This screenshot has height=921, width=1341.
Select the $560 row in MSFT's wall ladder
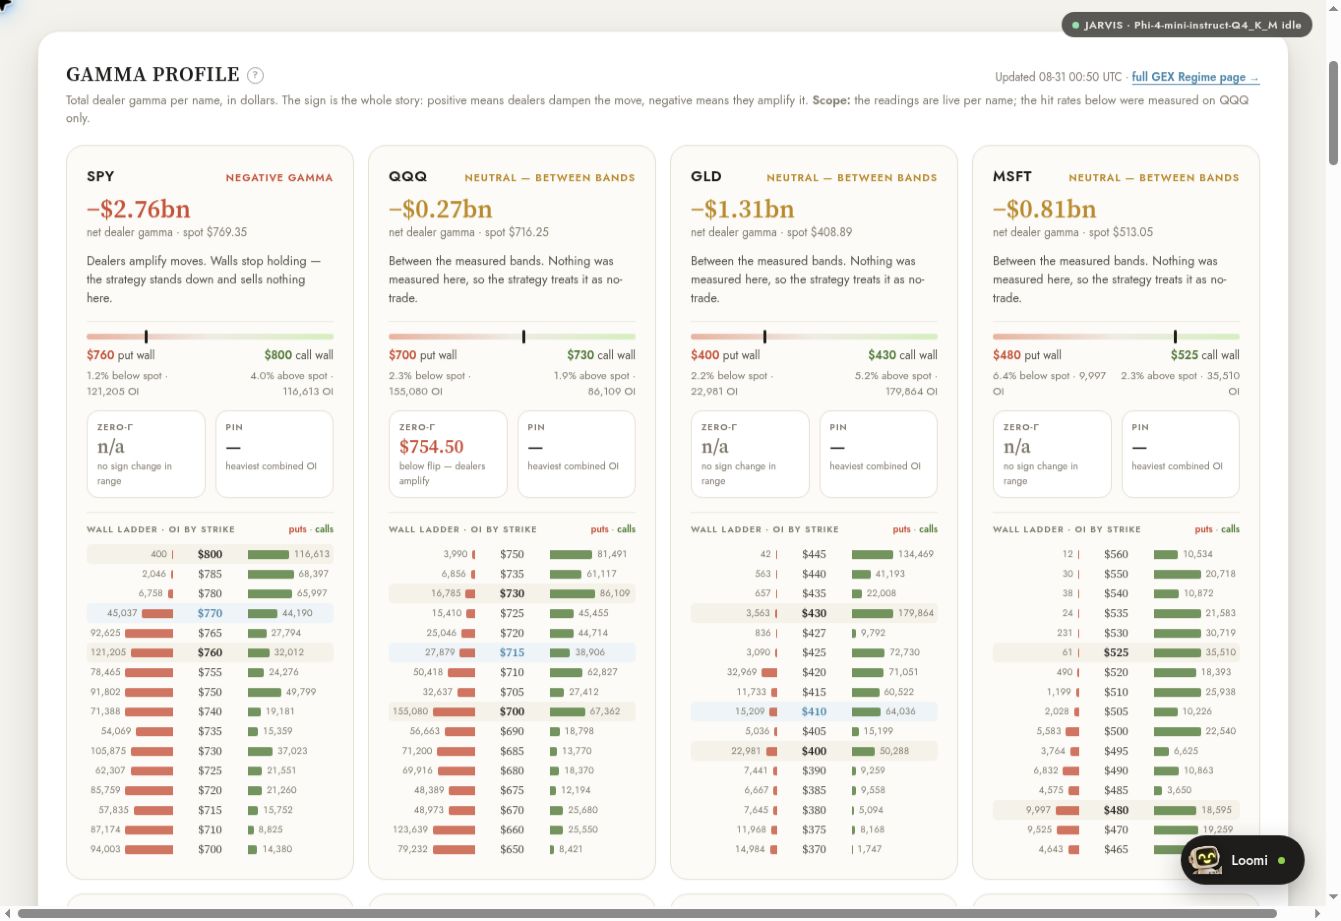[x=1116, y=554]
